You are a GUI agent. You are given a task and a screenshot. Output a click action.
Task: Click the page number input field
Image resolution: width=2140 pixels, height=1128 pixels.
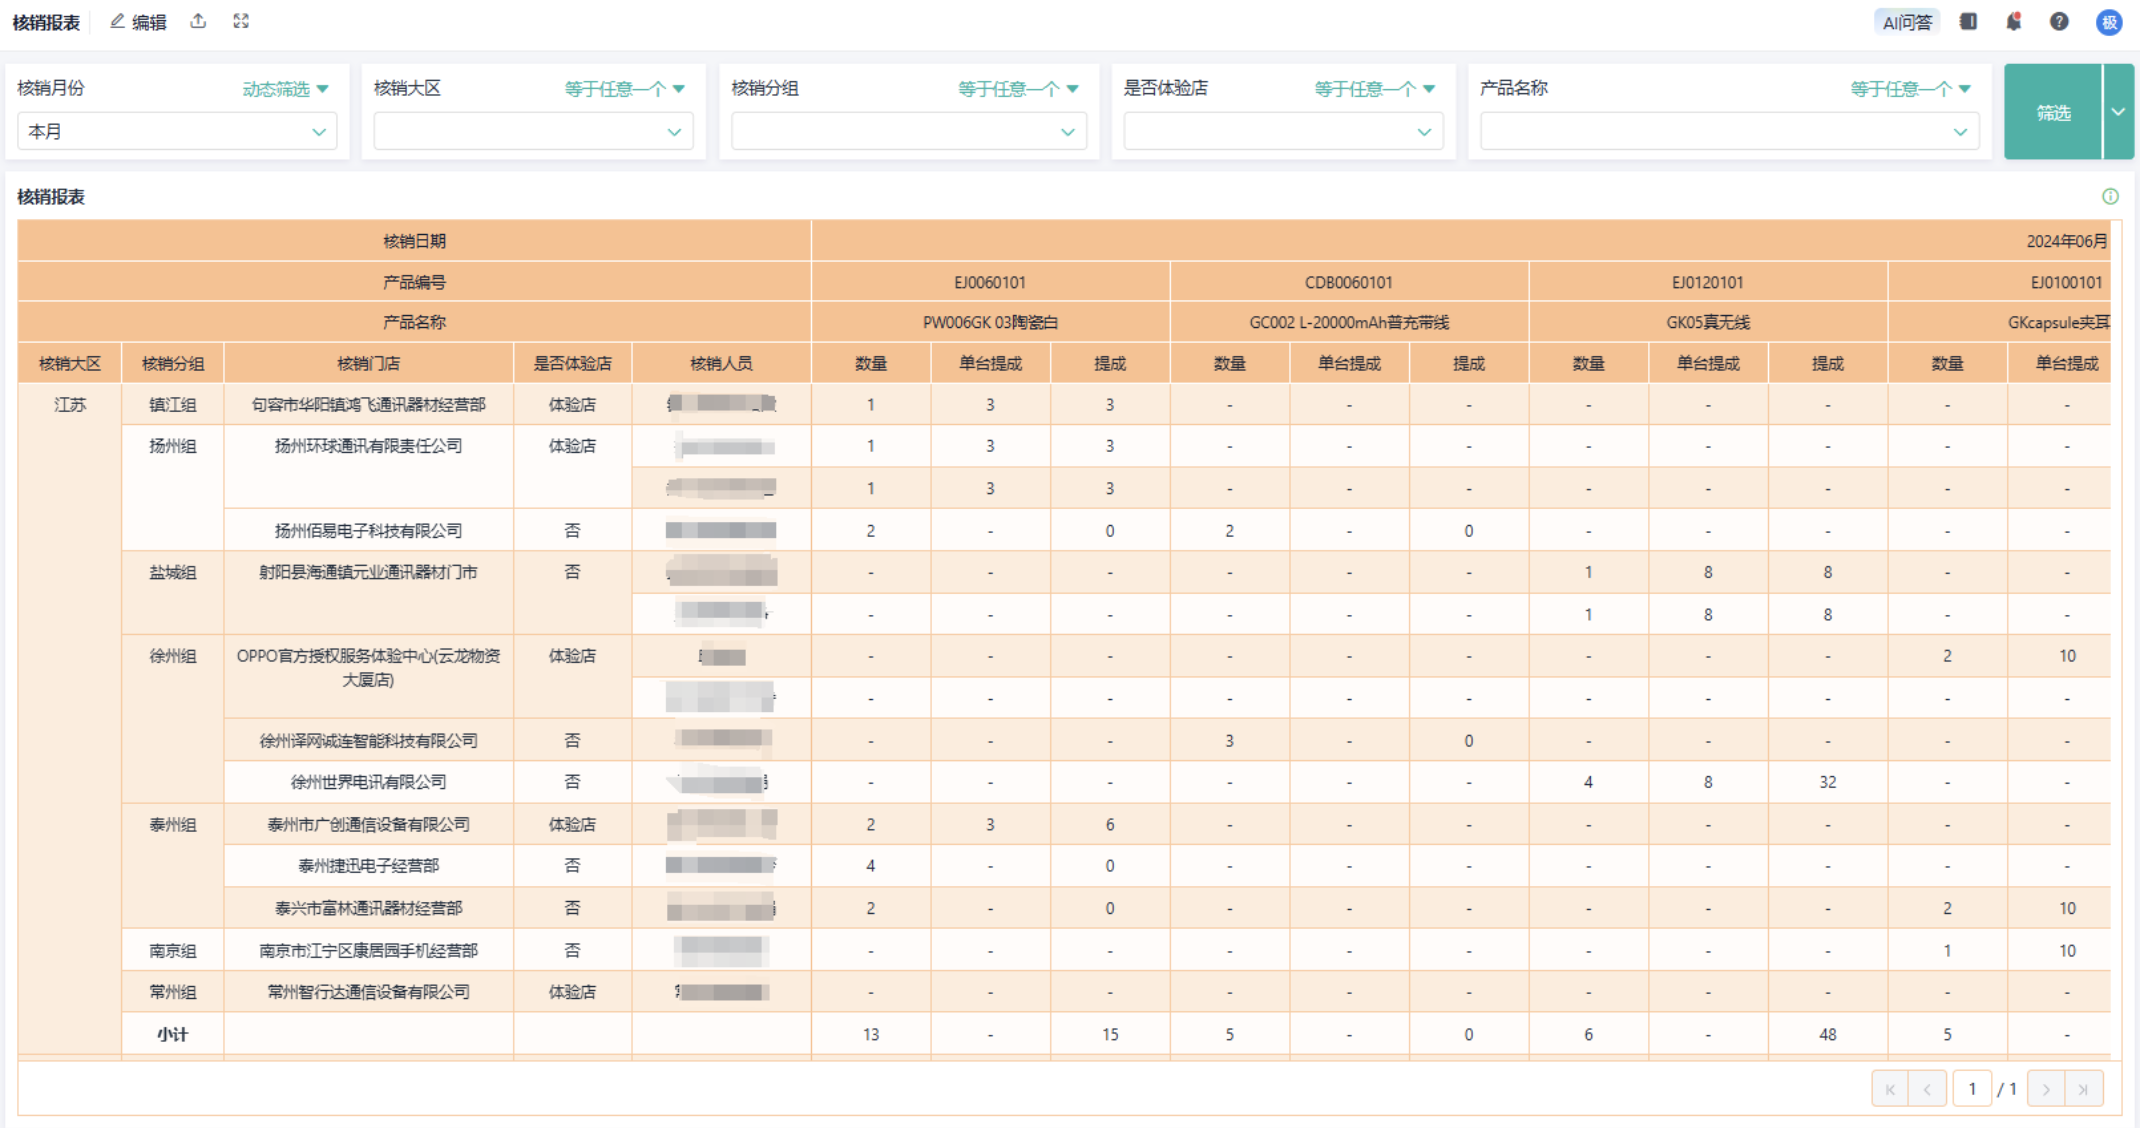(x=1971, y=1089)
